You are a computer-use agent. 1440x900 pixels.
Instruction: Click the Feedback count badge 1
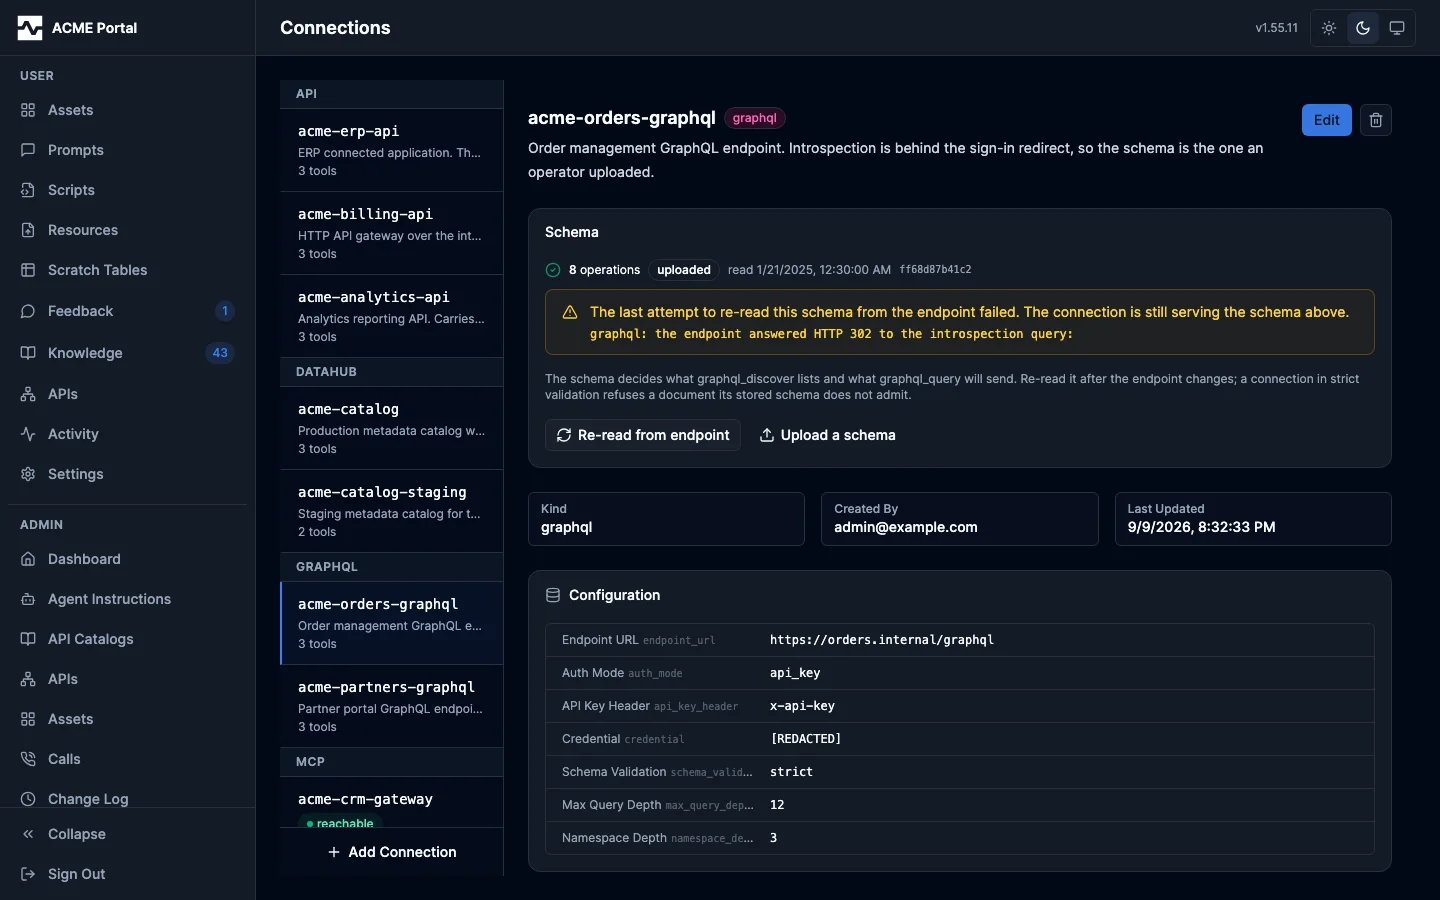225,311
